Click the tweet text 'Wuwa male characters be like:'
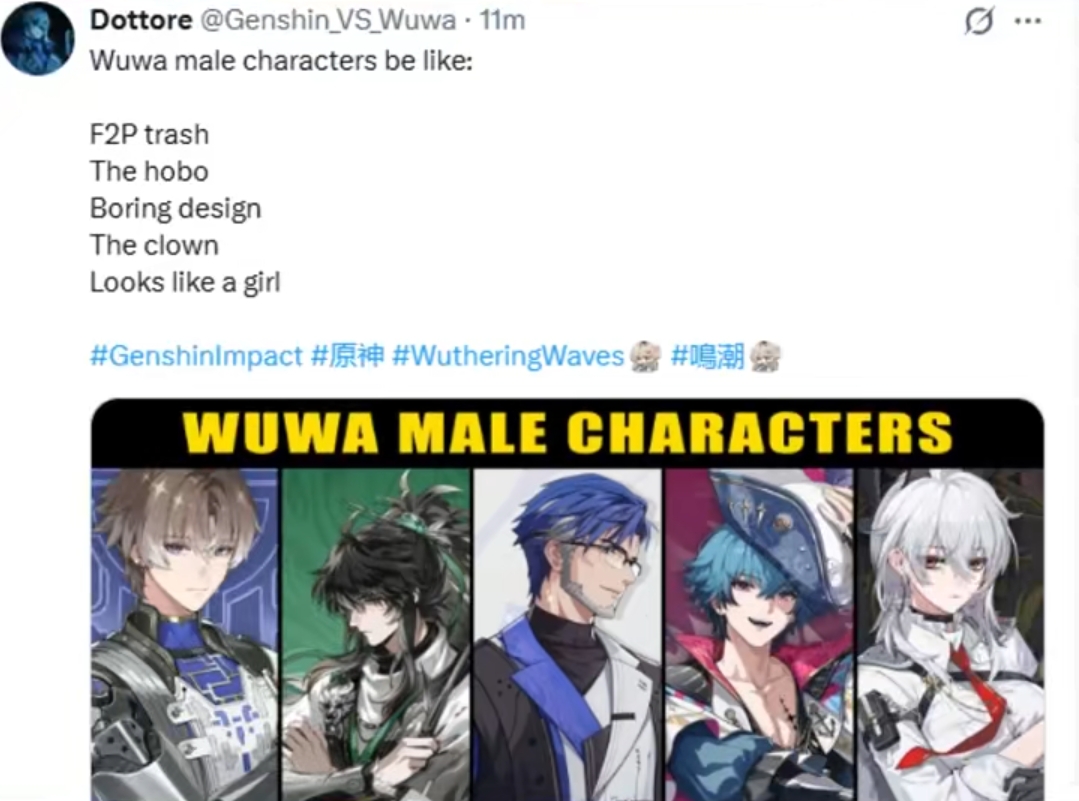 pos(281,61)
